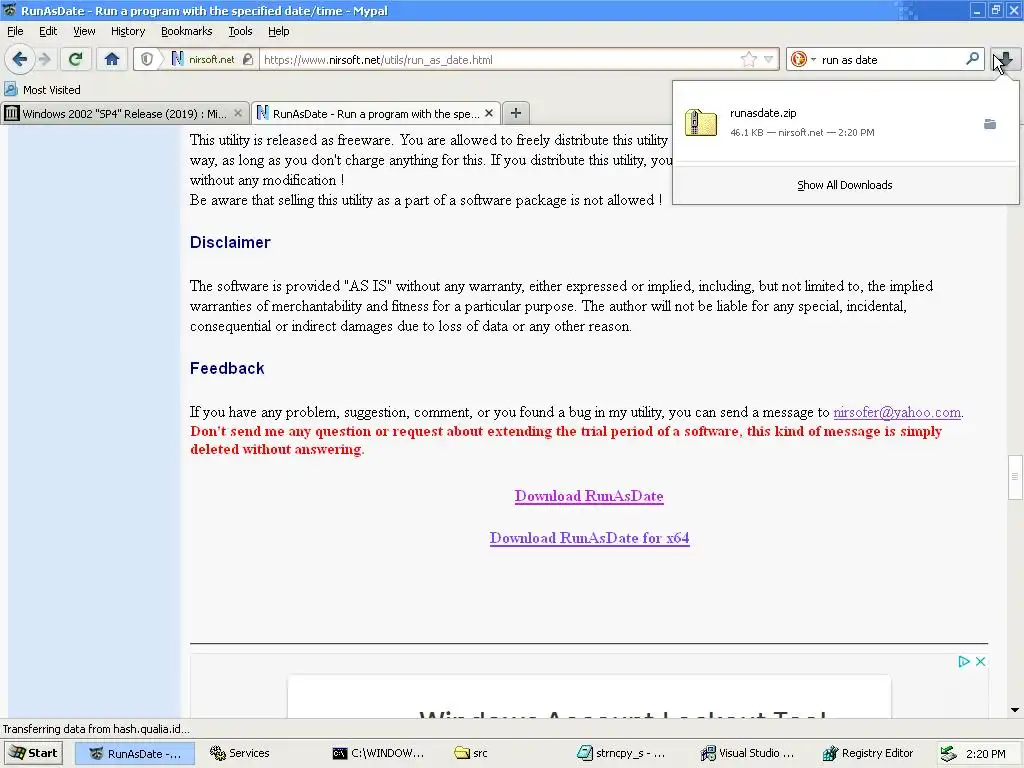This screenshot has height=768, width=1024.
Task: Select the RunAsDate tab
Action: pos(376,114)
